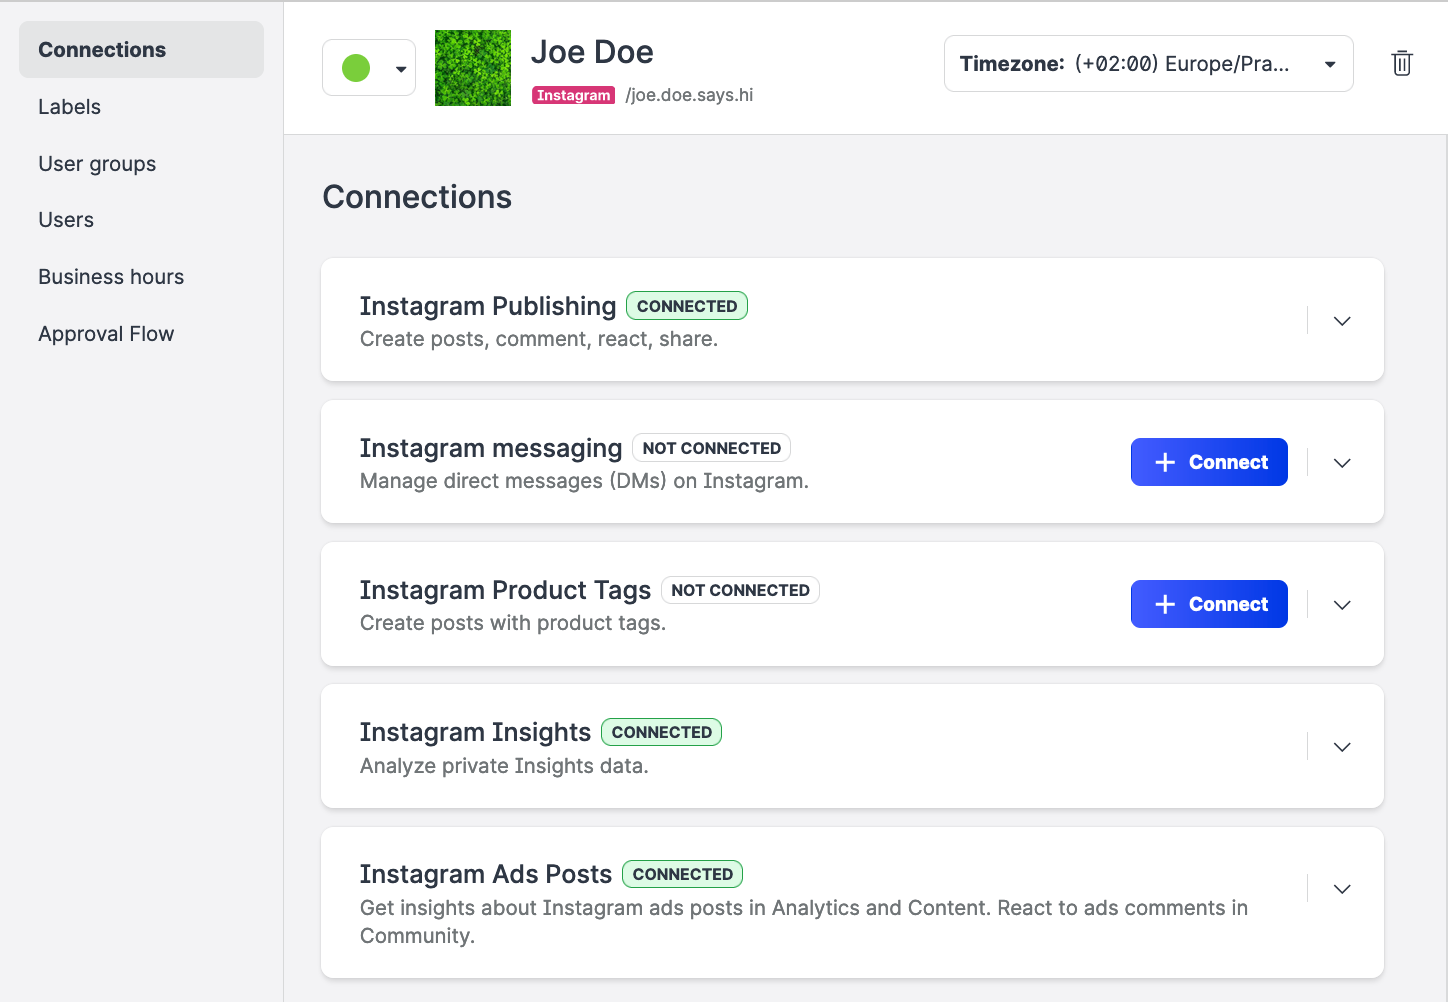Click NOT CONNECTED badge on Instagram messaging
1448x1002 pixels.
[x=712, y=448]
